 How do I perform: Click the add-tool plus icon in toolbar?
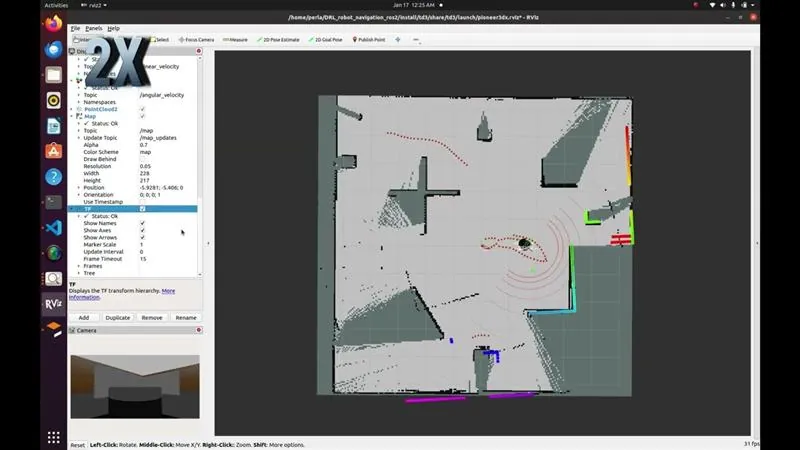(x=397, y=40)
